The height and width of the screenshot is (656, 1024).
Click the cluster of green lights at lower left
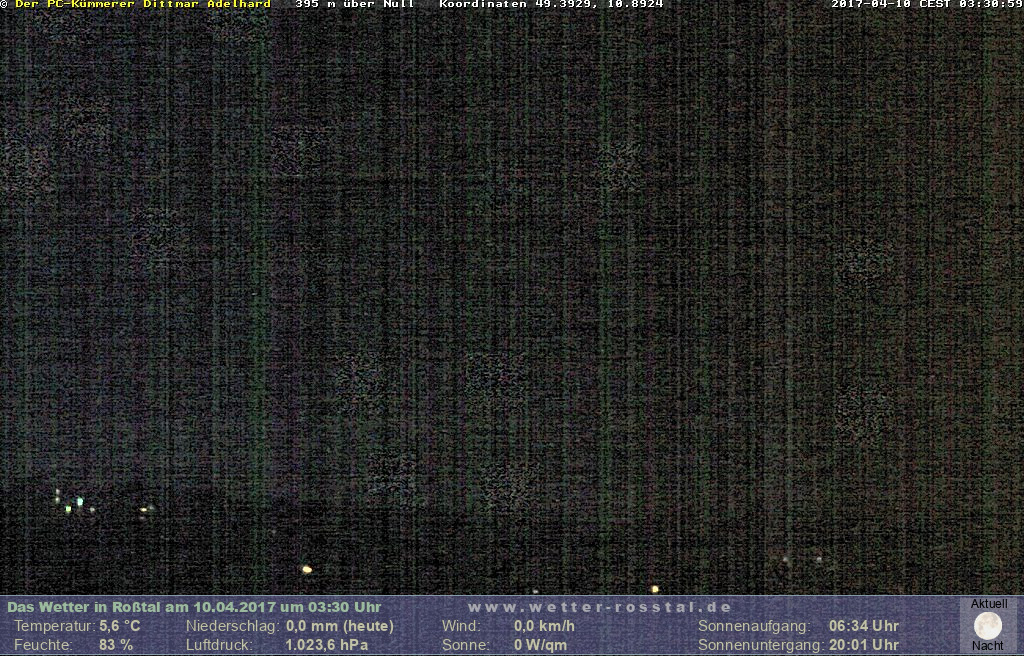tap(72, 503)
